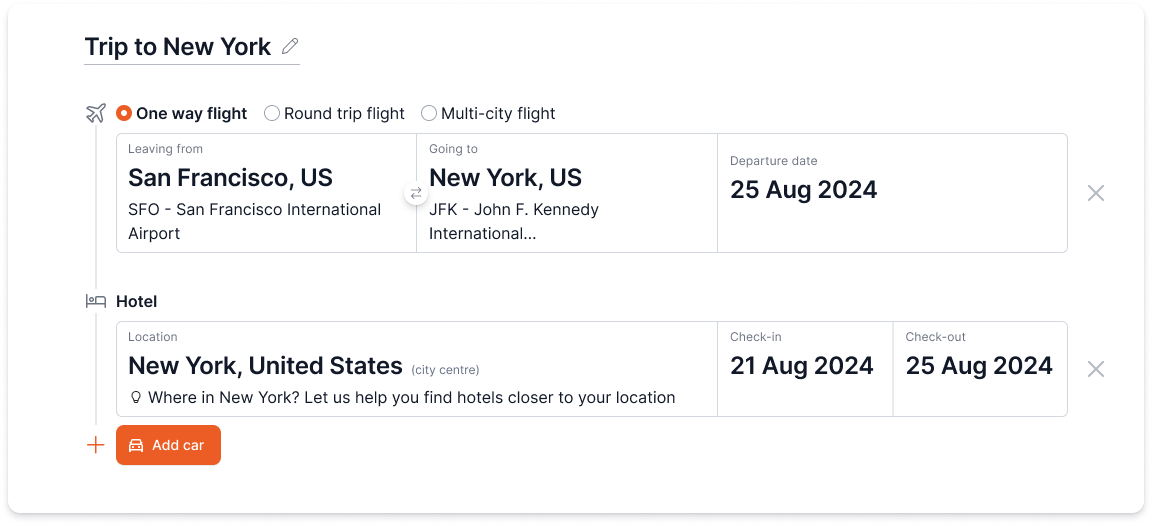1152x526 pixels.
Task: Click the pencil edit icon beside trip title
Action: tap(290, 46)
